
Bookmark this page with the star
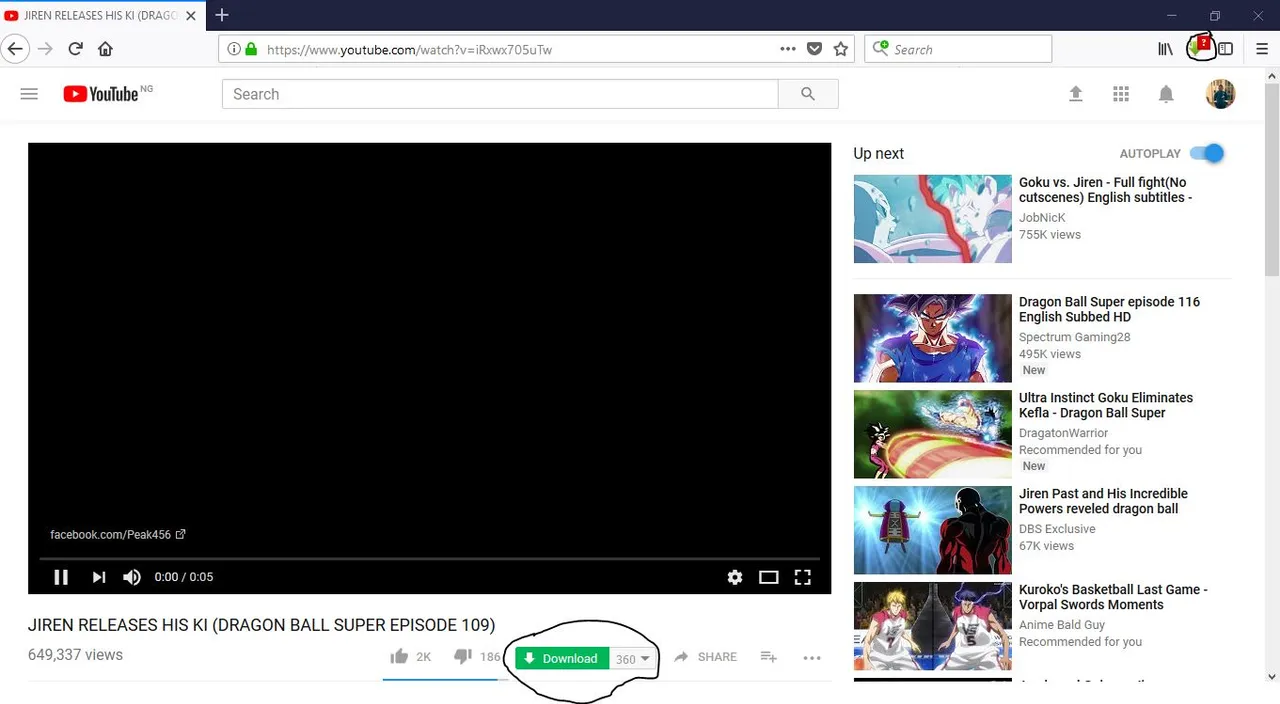[x=841, y=49]
